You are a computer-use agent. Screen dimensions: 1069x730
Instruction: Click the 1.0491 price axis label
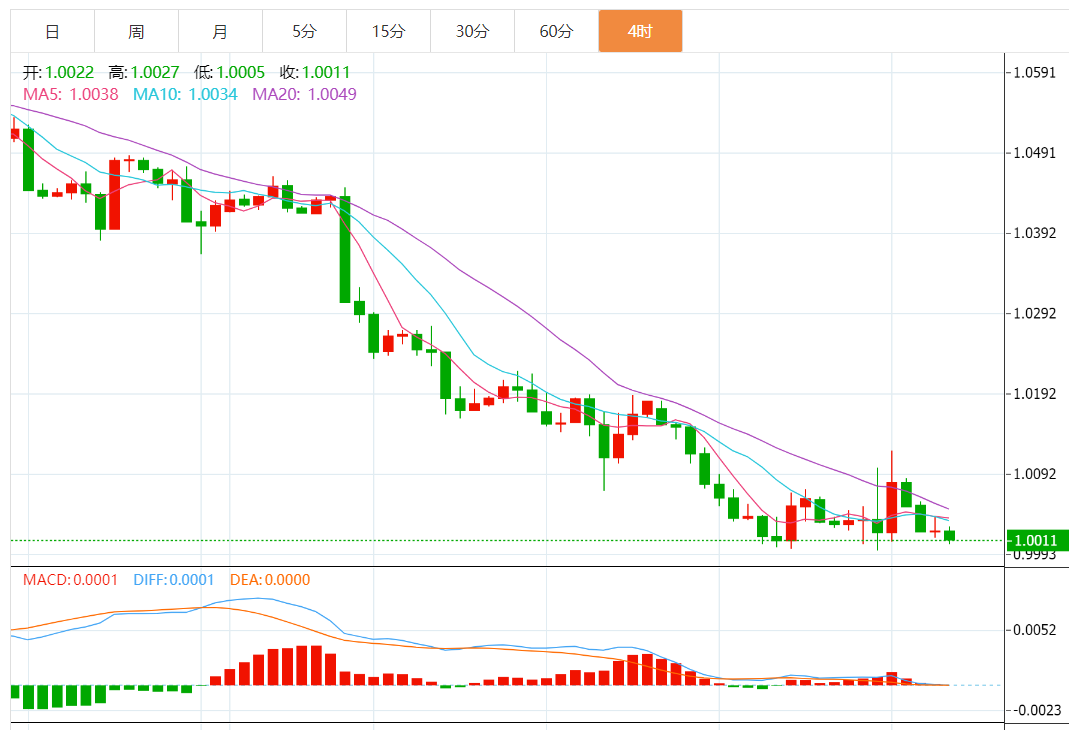(x=1035, y=153)
